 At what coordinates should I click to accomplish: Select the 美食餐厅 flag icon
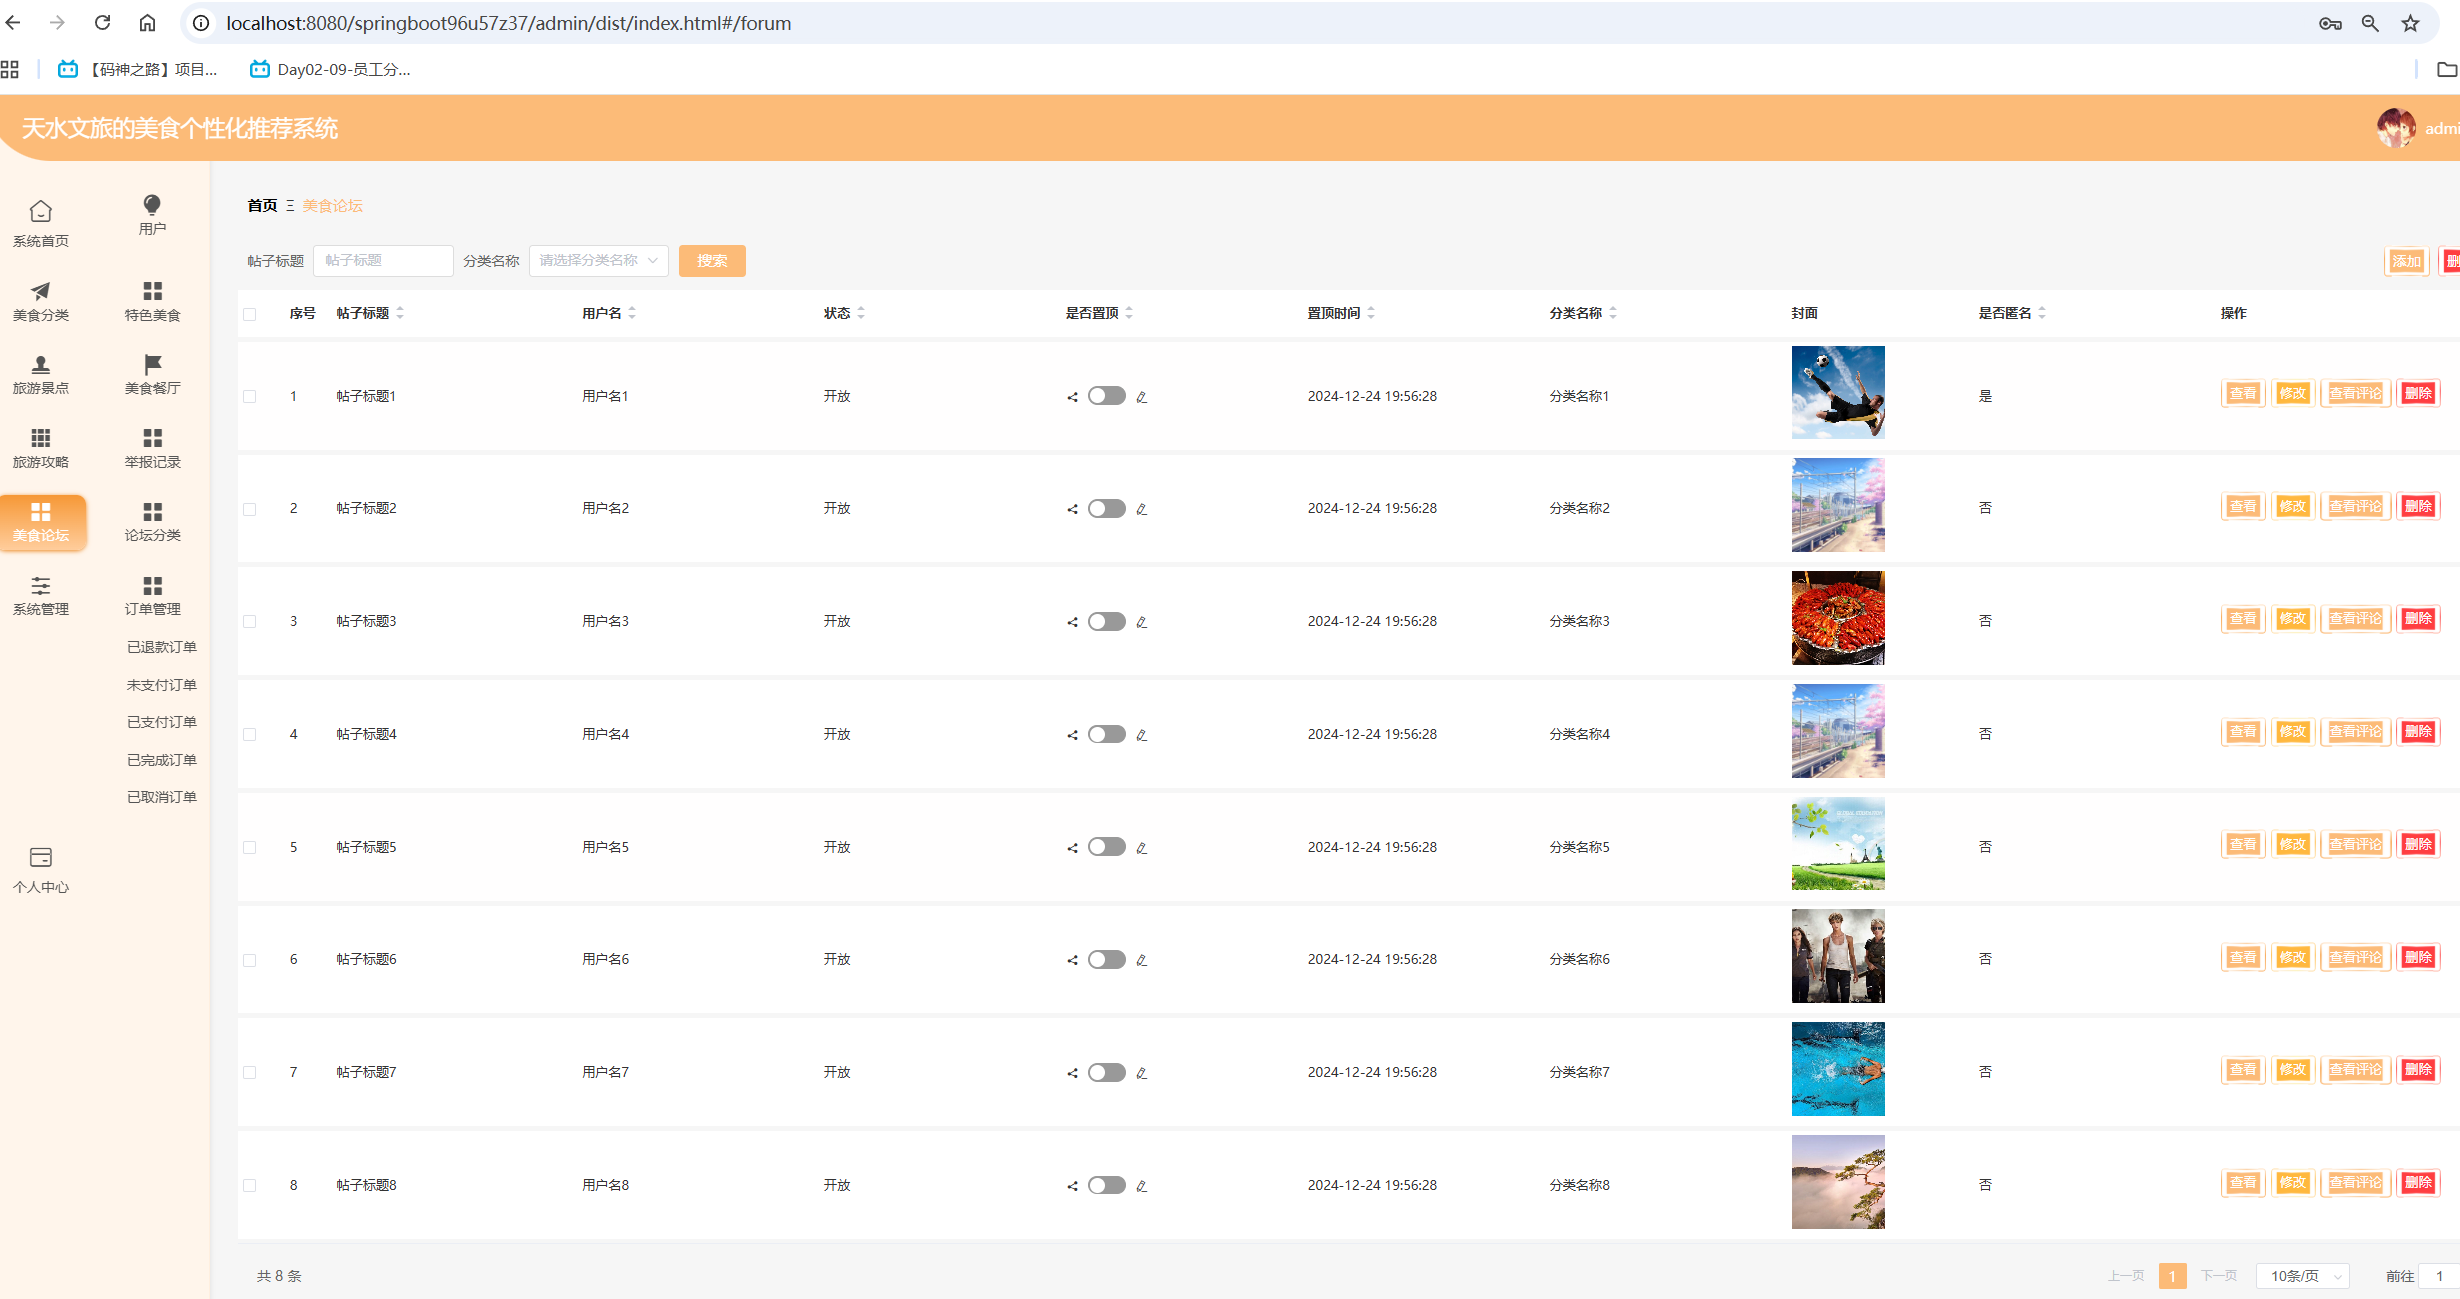click(152, 364)
